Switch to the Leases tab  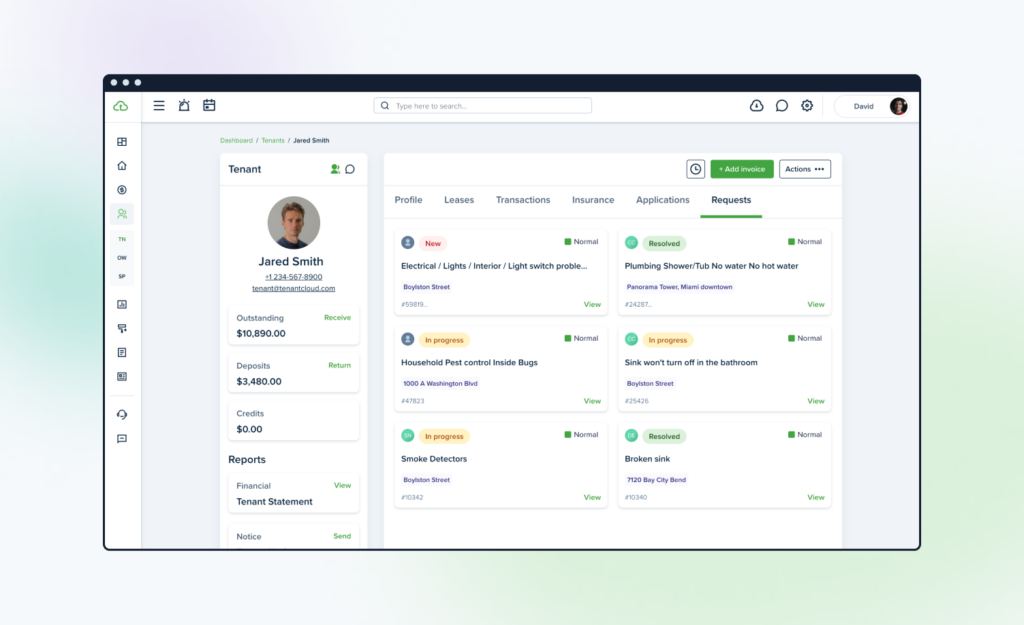[x=459, y=200]
